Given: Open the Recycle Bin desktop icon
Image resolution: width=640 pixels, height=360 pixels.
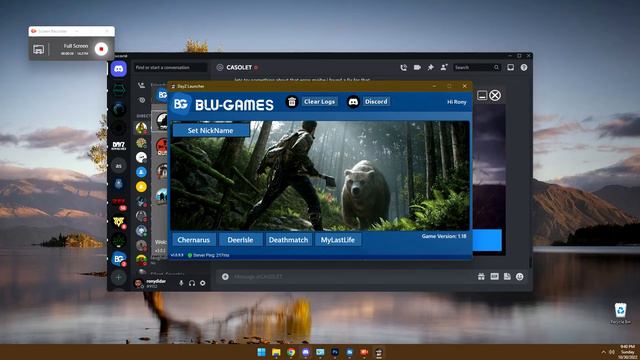Looking at the screenshot, I should click(x=620, y=313).
